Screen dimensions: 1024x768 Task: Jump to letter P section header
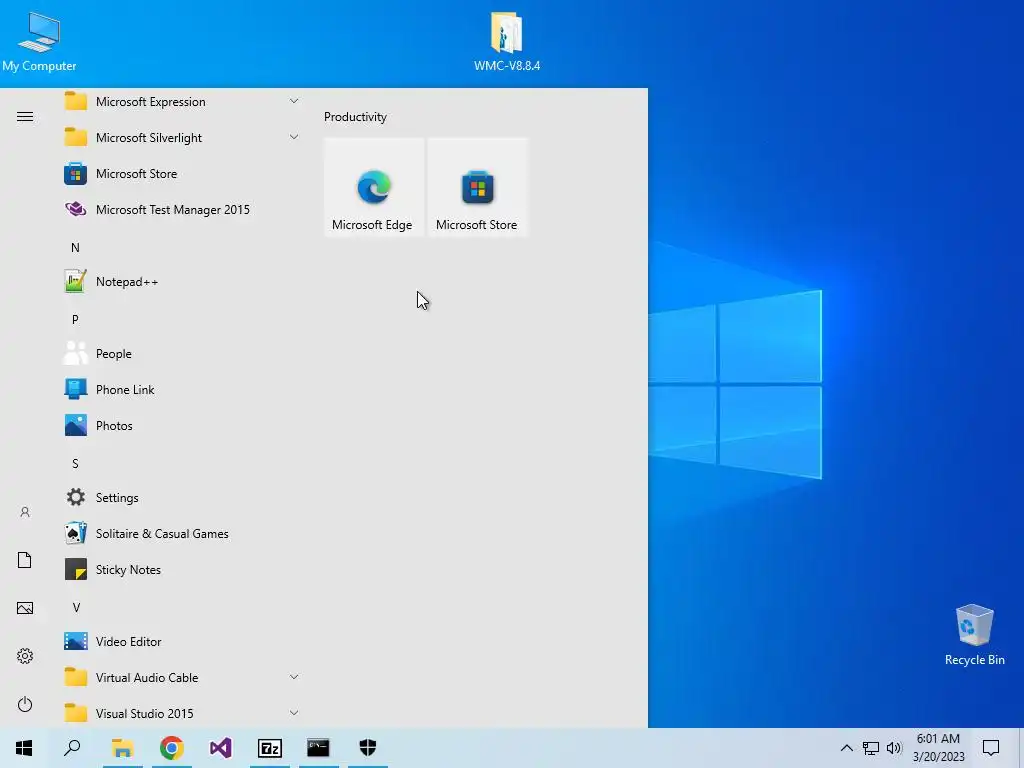pos(75,319)
